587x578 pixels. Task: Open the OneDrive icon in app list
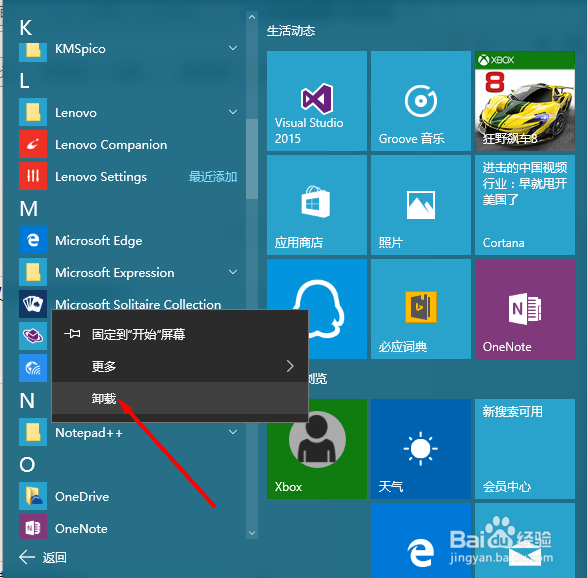33,496
